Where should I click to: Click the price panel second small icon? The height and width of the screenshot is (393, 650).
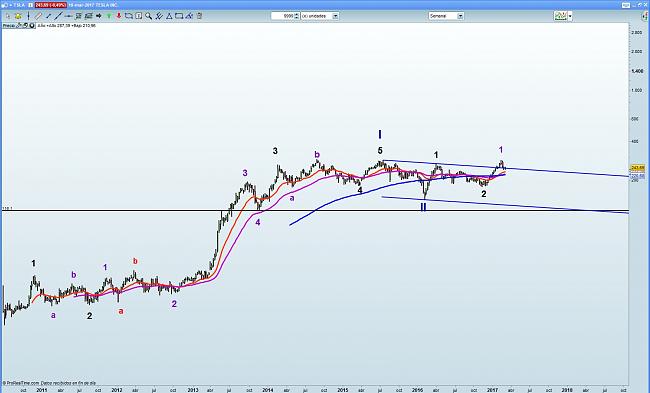pos(26,26)
